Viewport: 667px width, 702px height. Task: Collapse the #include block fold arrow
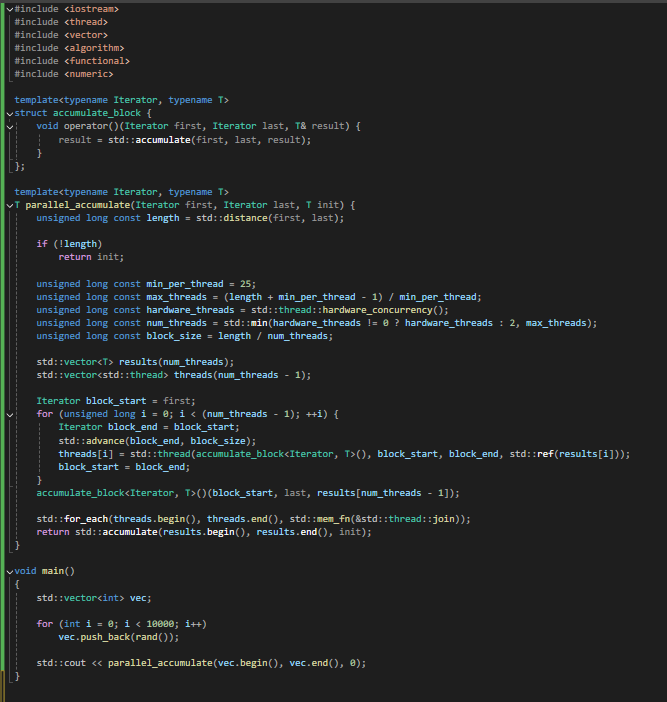click(10, 9)
